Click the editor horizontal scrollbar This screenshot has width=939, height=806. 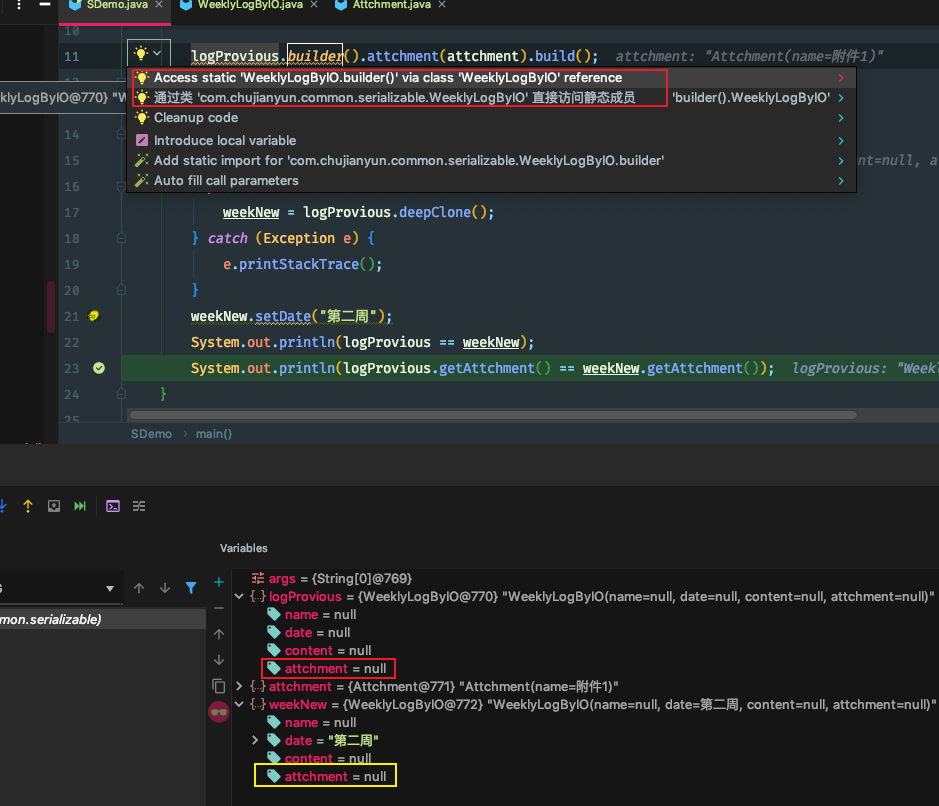pyautogui.click(x=494, y=415)
